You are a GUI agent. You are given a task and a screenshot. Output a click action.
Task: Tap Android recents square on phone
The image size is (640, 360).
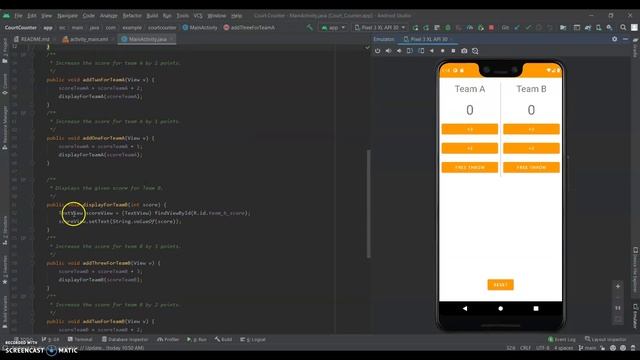536,309
